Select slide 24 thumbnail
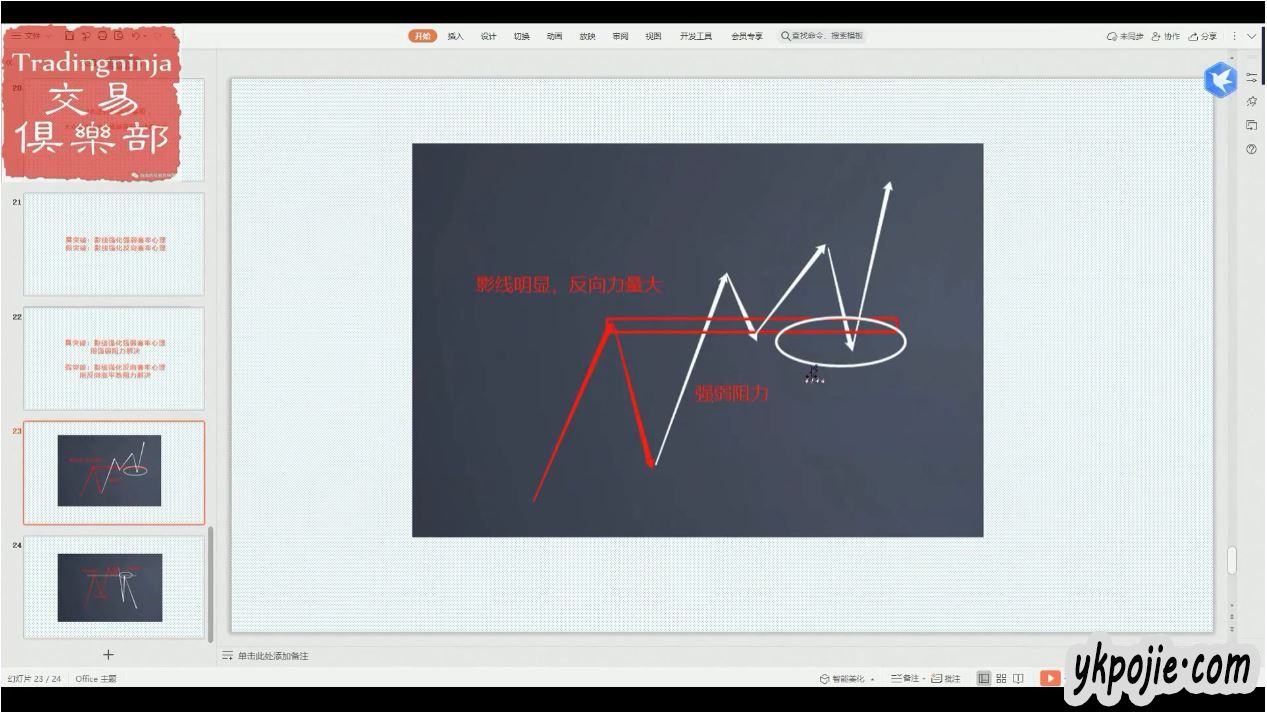This screenshot has width=1267, height=712. click(114, 587)
